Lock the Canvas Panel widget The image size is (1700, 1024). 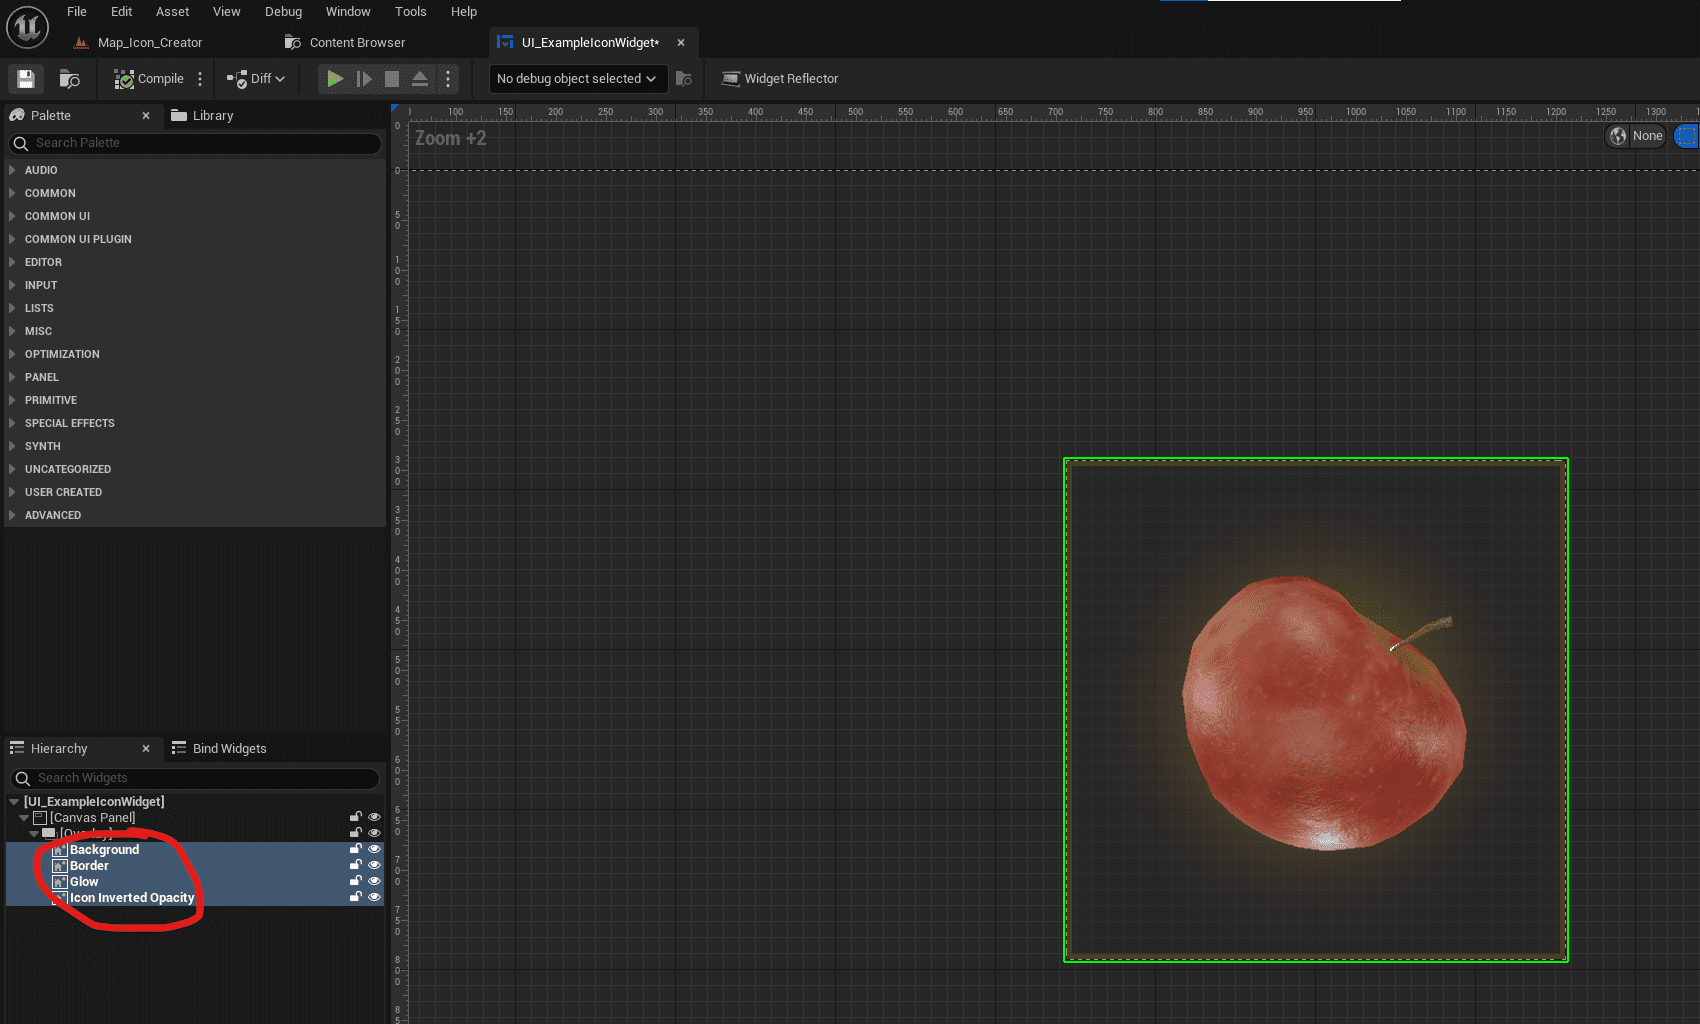355,817
